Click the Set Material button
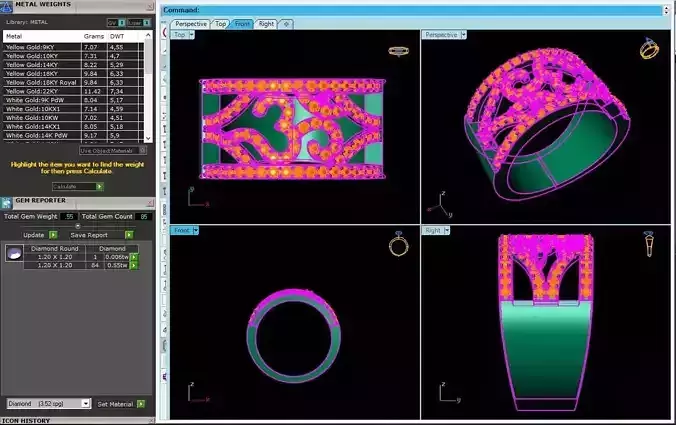This screenshot has width=676, height=425. [115, 404]
